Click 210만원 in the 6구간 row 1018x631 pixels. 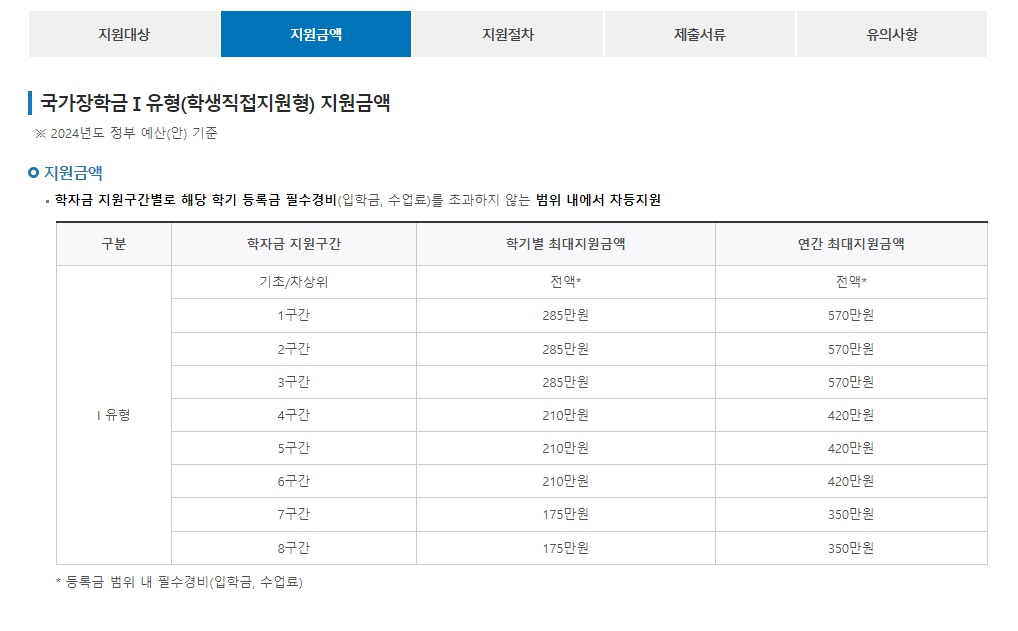(565, 481)
